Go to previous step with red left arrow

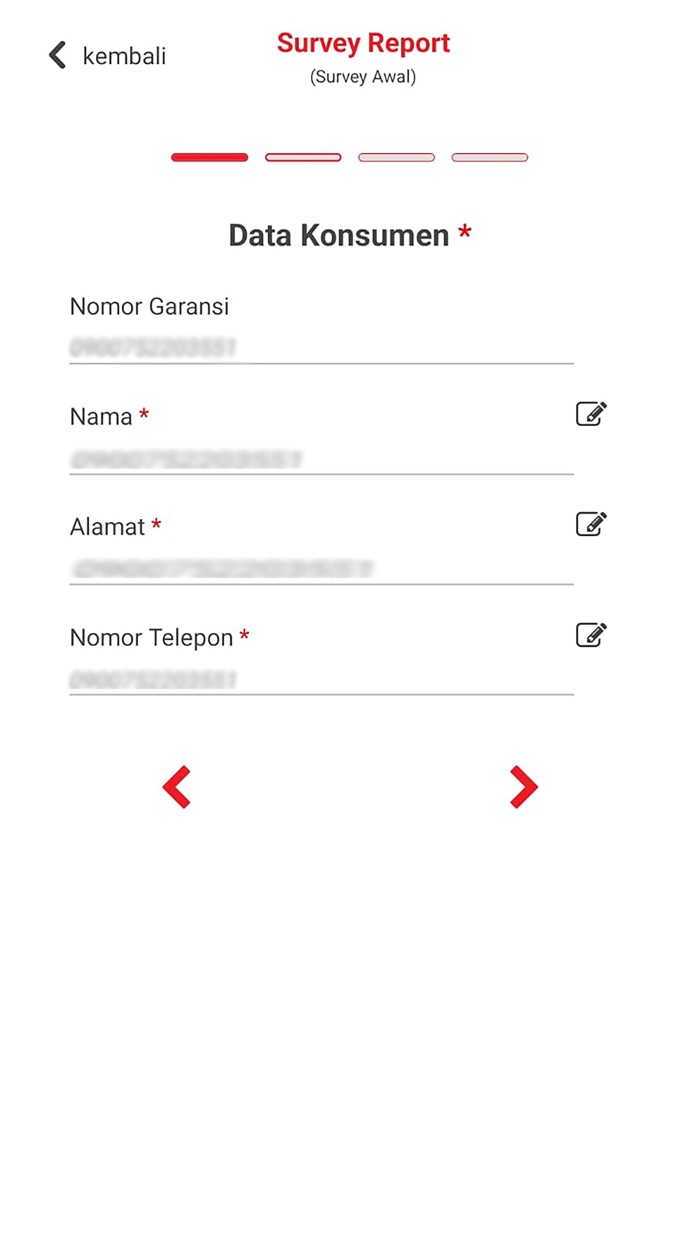(x=177, y=787)
